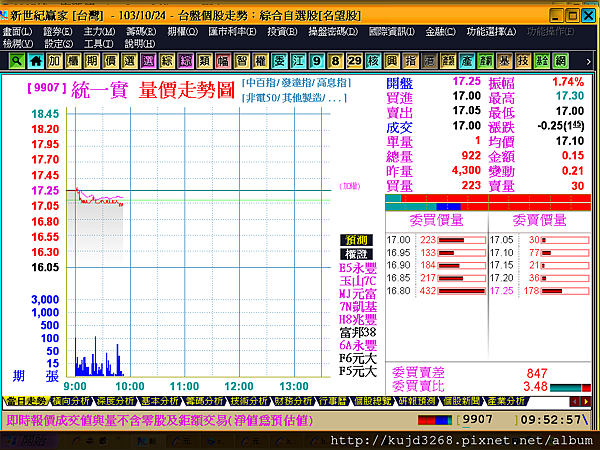Click the 16.80 bid price row
This screenshot has width=600, height=450.
(436, 291)
